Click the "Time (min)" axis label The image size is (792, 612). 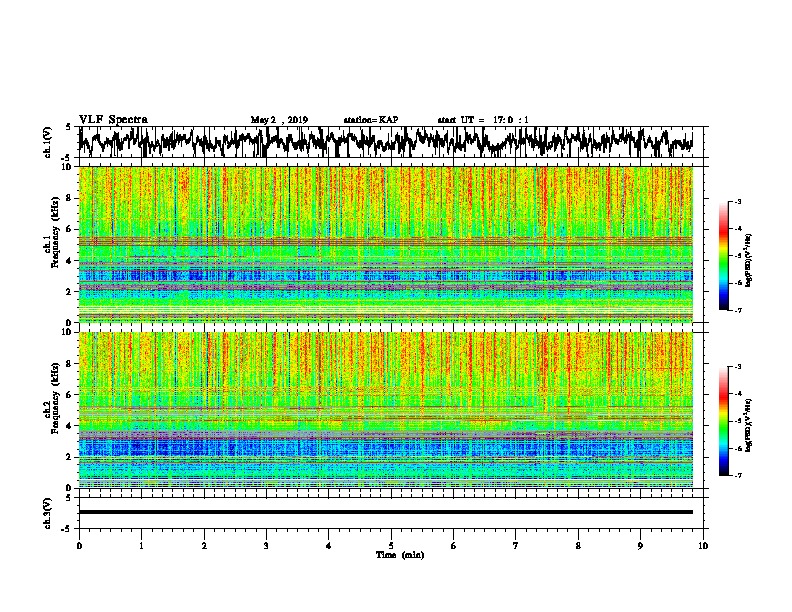[400, 555]
